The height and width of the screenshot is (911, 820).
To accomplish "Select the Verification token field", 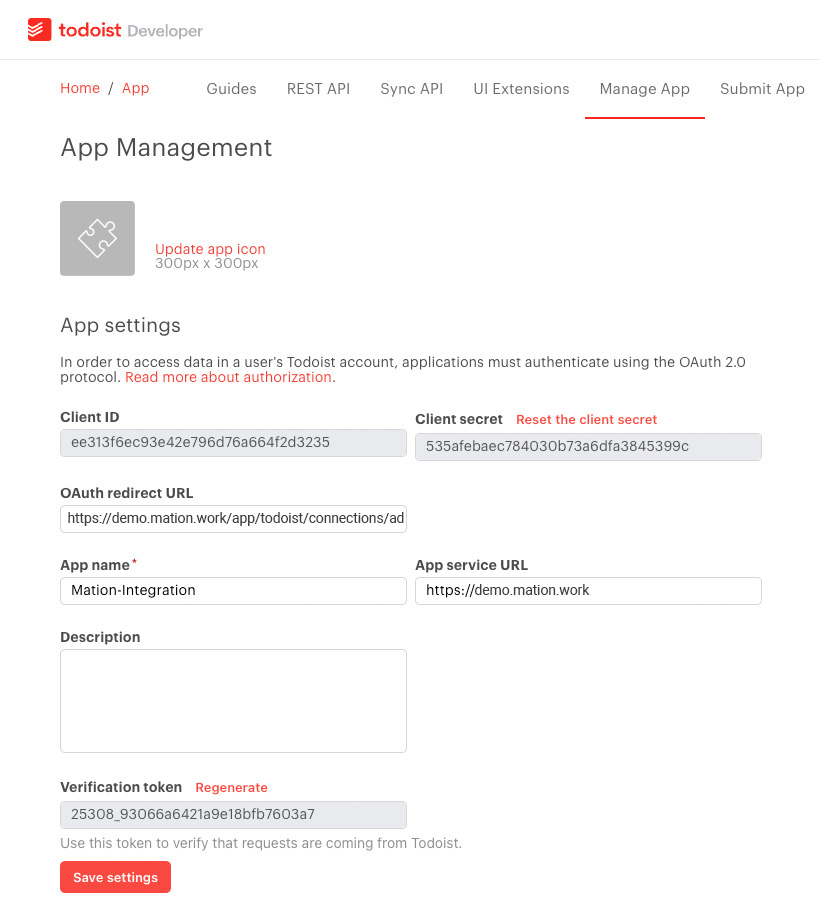I will click(234, 815).
